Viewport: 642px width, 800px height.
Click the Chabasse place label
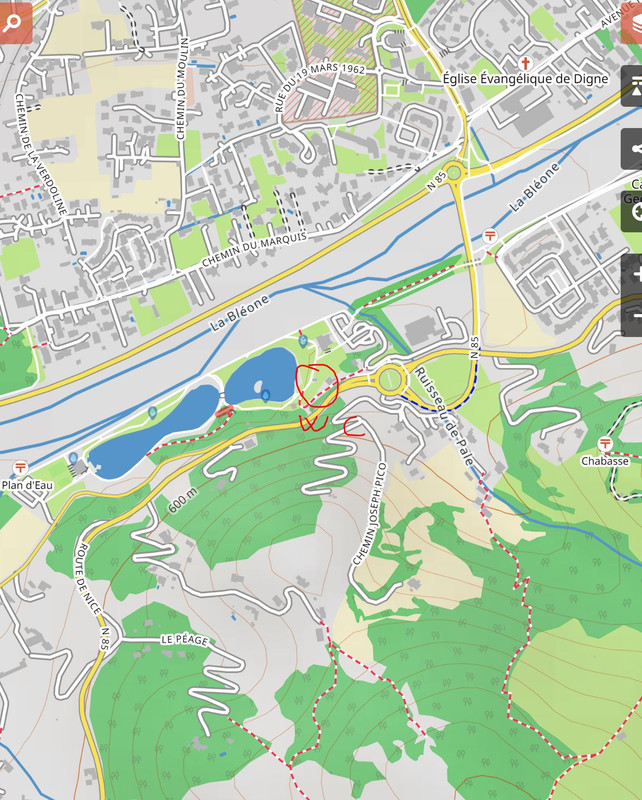[605, 461]
